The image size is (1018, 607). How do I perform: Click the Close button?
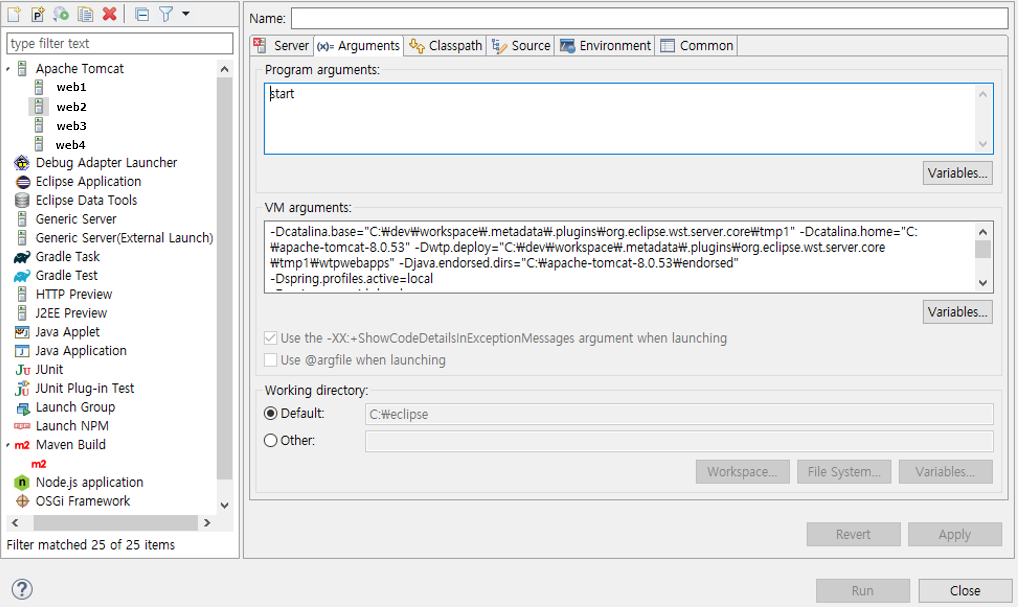pos(965,591)
